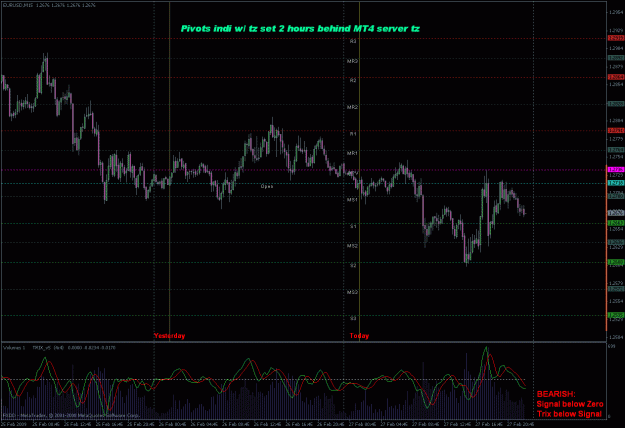Select the 'Open' price label on chart
Viewport: 625px width, 428px height.
coord(267,186)
